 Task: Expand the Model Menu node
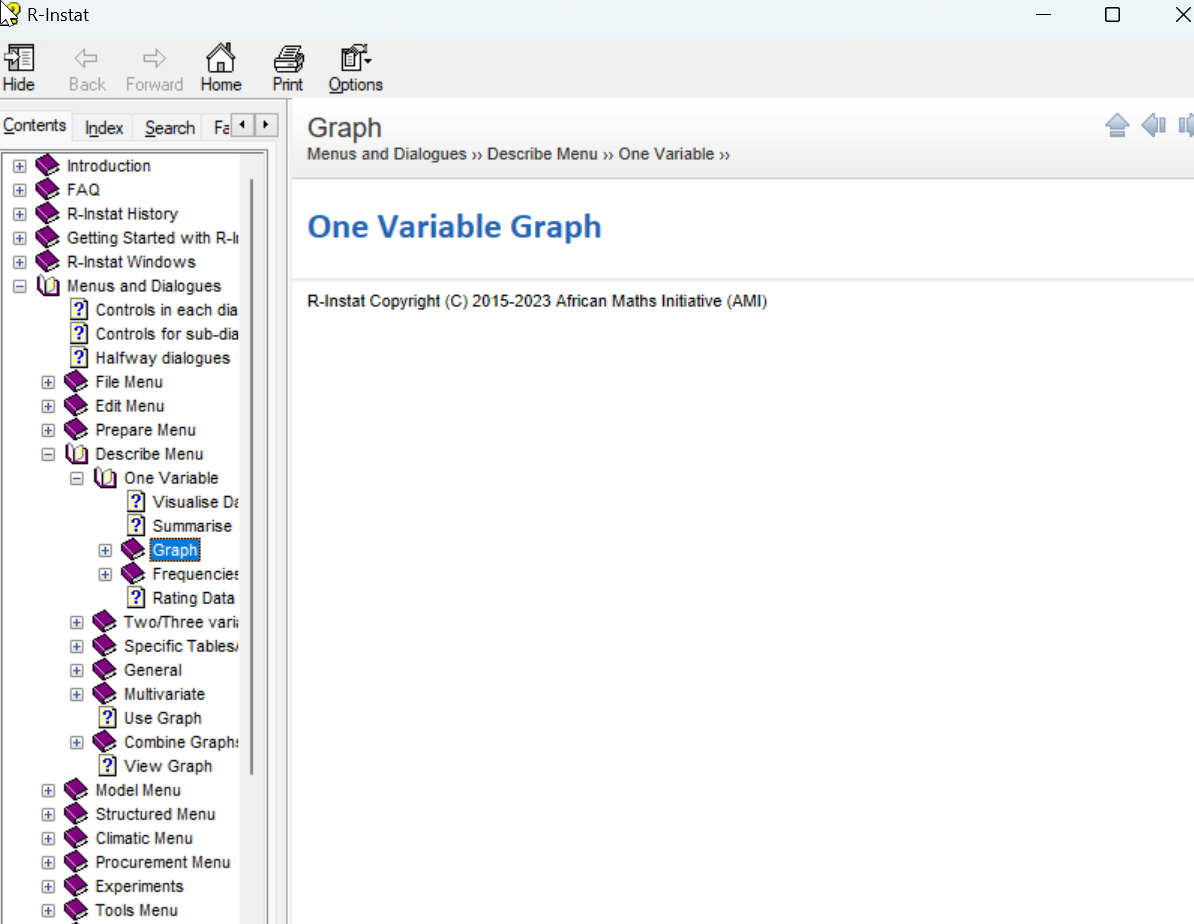point(48,790)
